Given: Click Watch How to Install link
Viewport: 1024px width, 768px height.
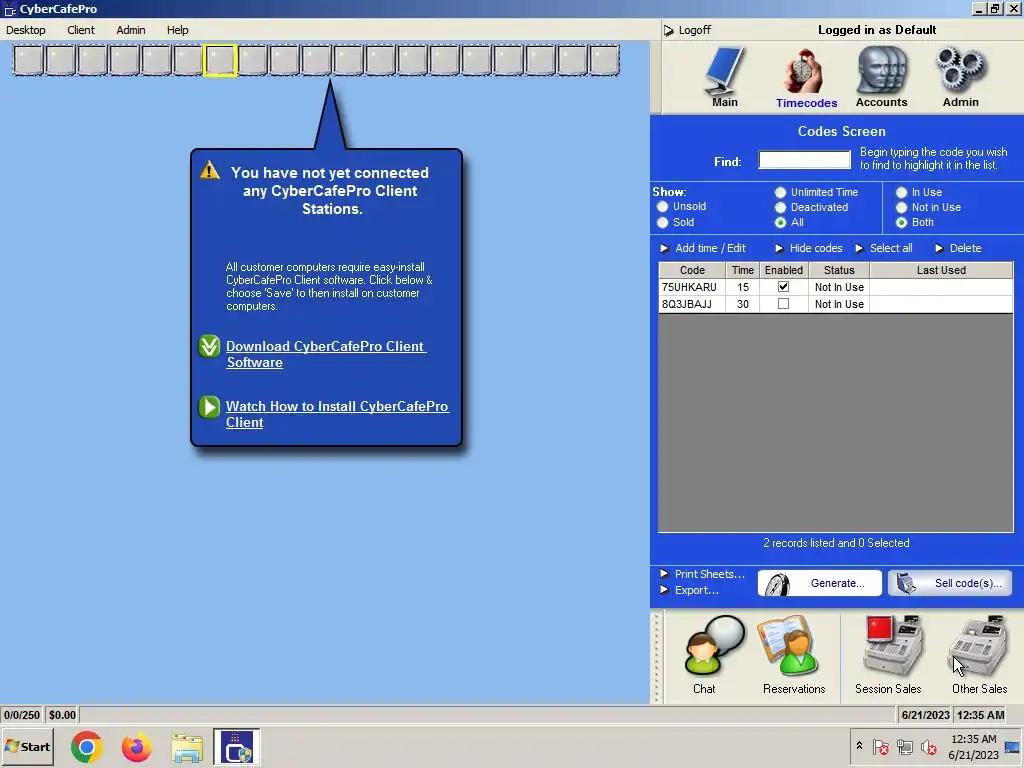Looking at the screenshot, I should pyautogui.click(x=337, y=414).
